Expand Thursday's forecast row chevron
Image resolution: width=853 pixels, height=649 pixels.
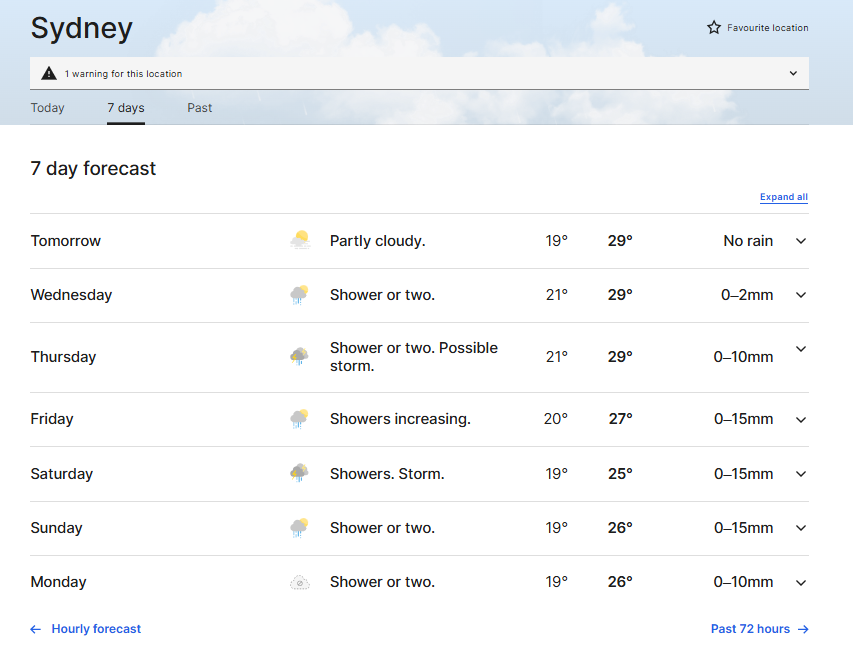coord(801,349)
